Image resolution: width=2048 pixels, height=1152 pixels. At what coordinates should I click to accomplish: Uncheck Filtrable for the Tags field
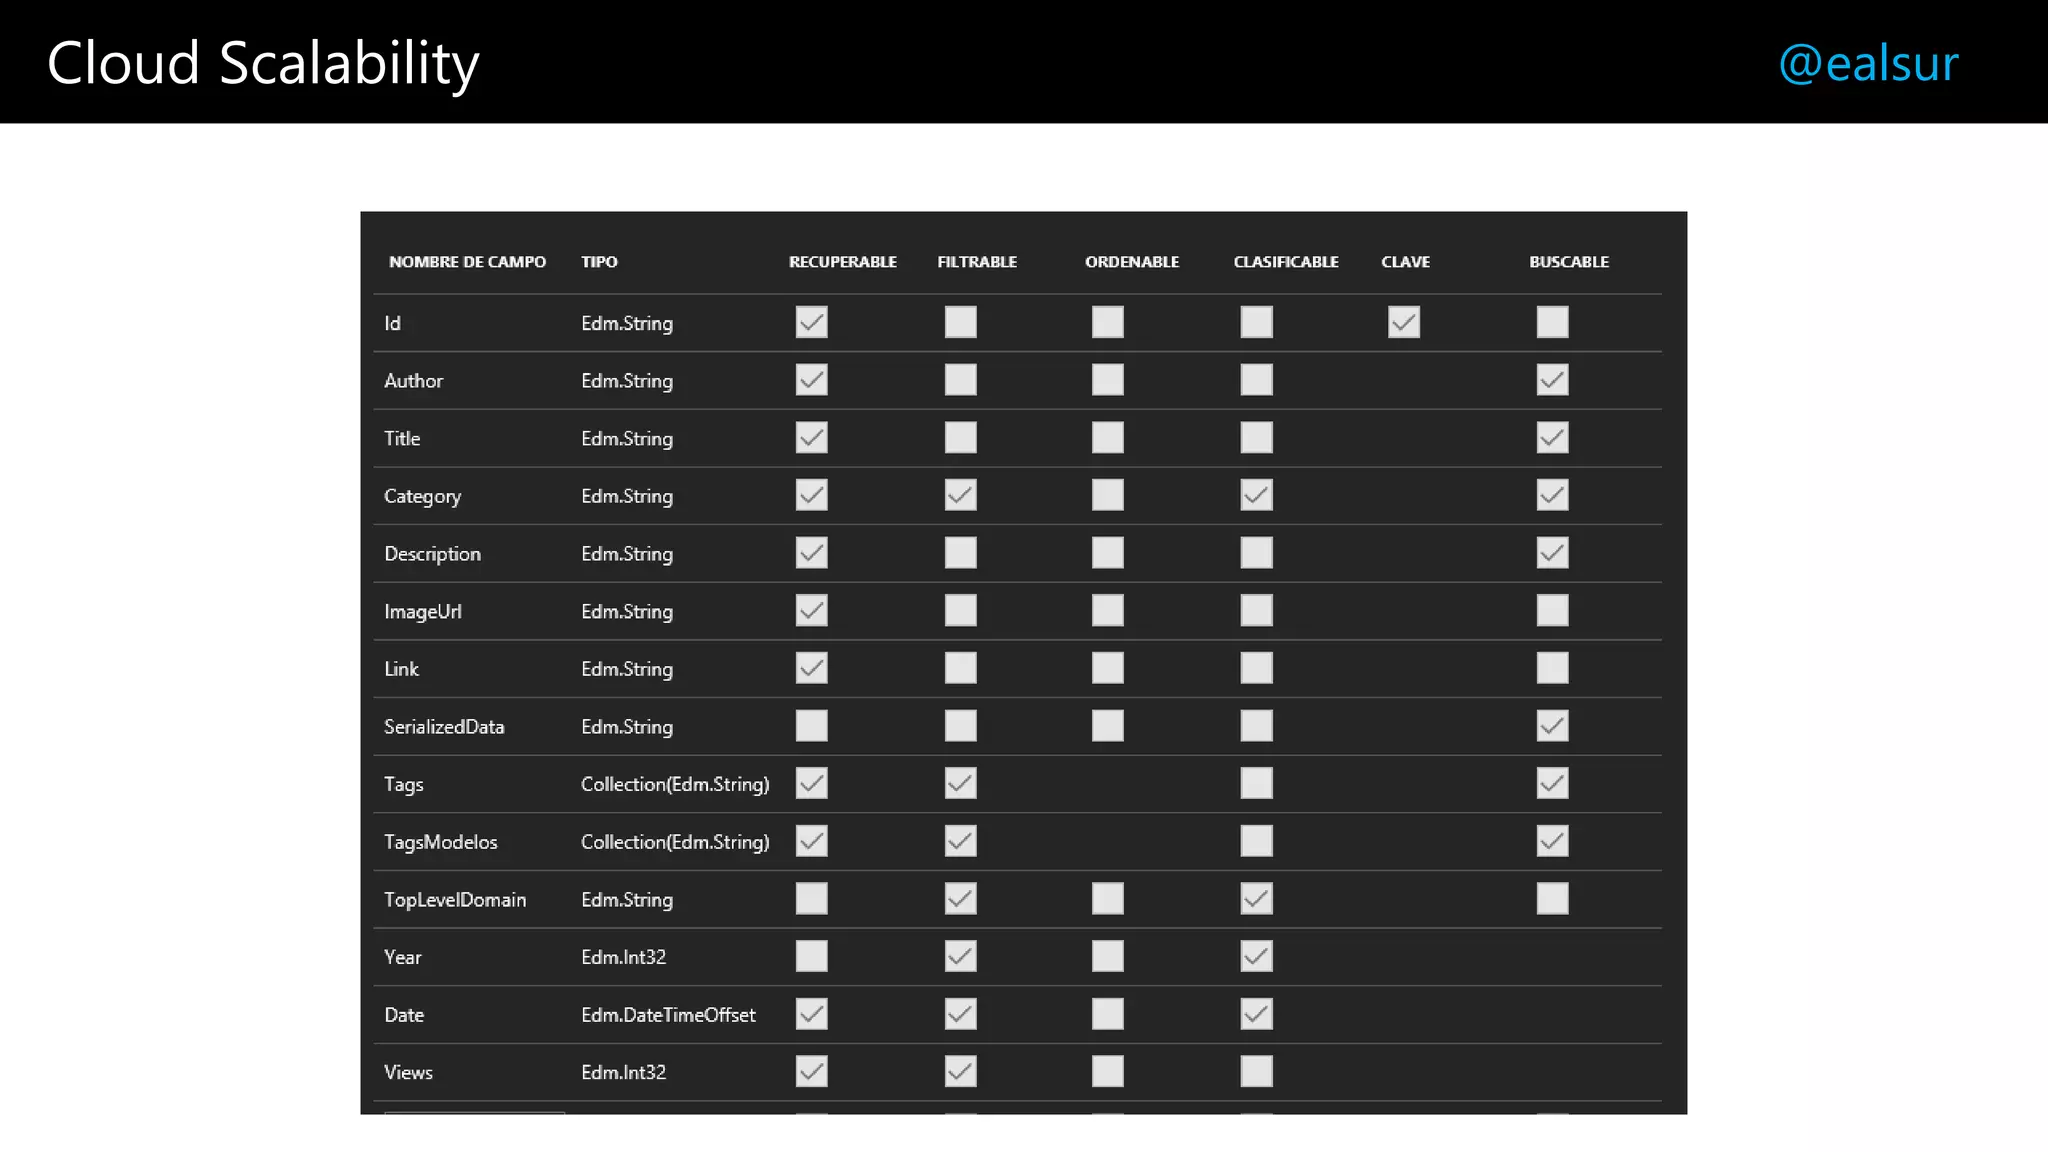960,783
